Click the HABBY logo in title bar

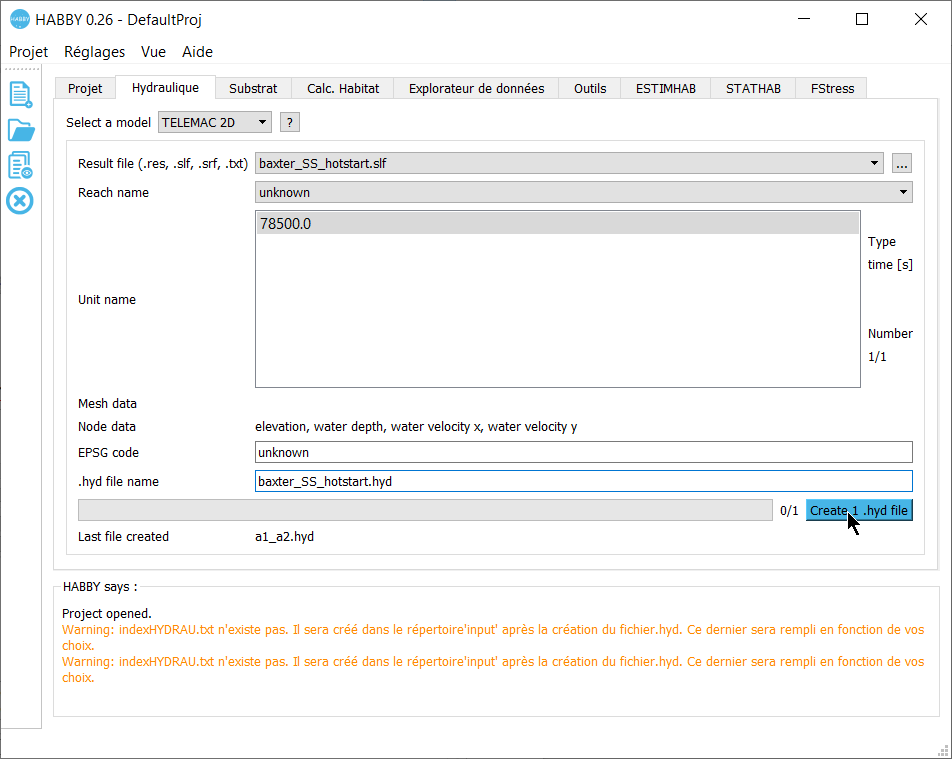(19, 19)
